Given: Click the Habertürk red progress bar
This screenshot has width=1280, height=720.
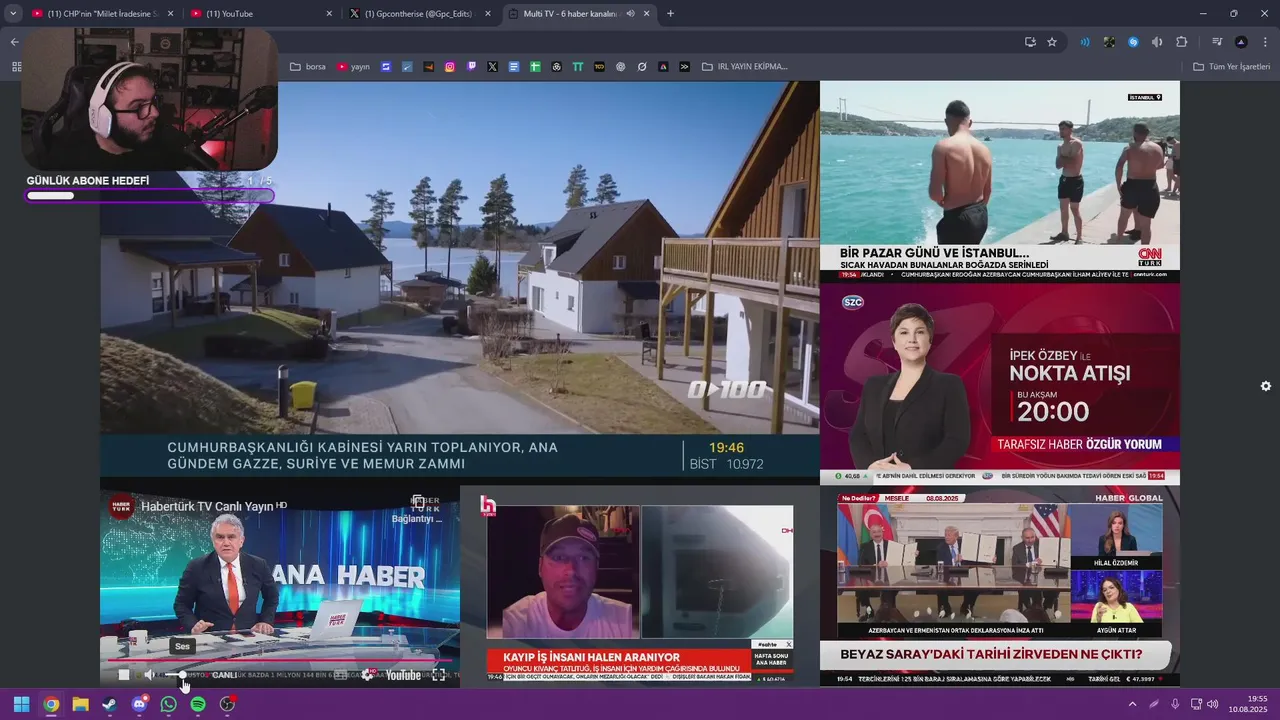Looking at the screenshot, I should point(279,661).
